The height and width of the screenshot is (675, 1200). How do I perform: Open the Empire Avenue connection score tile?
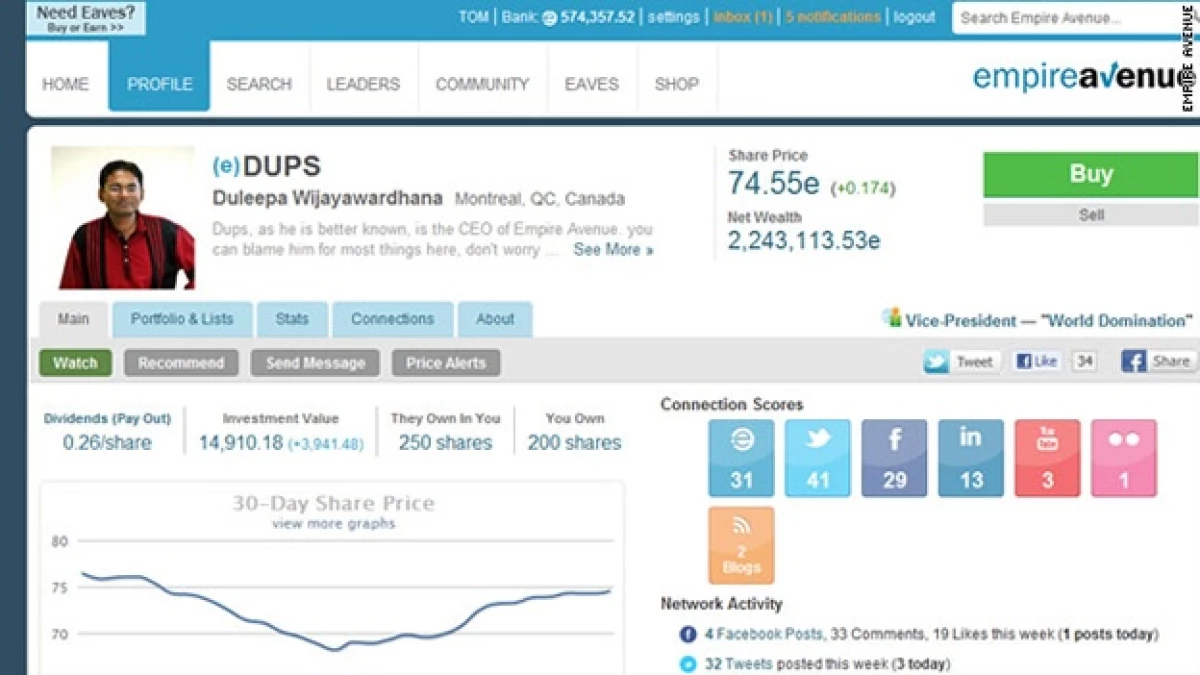point(741,458)
